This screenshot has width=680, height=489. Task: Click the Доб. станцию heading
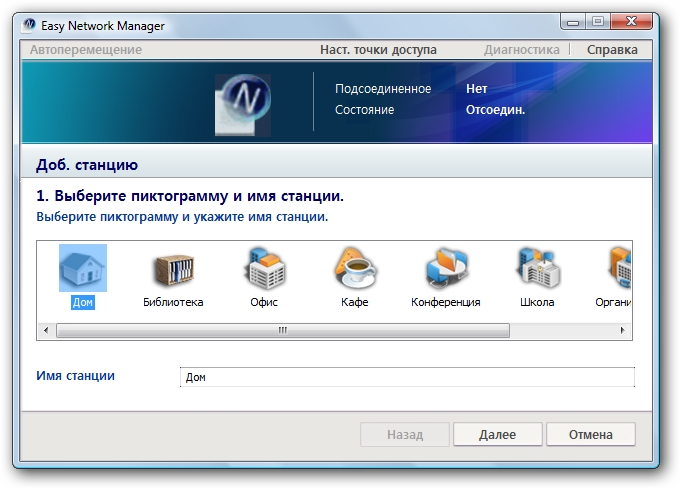(x=87, y=165)
